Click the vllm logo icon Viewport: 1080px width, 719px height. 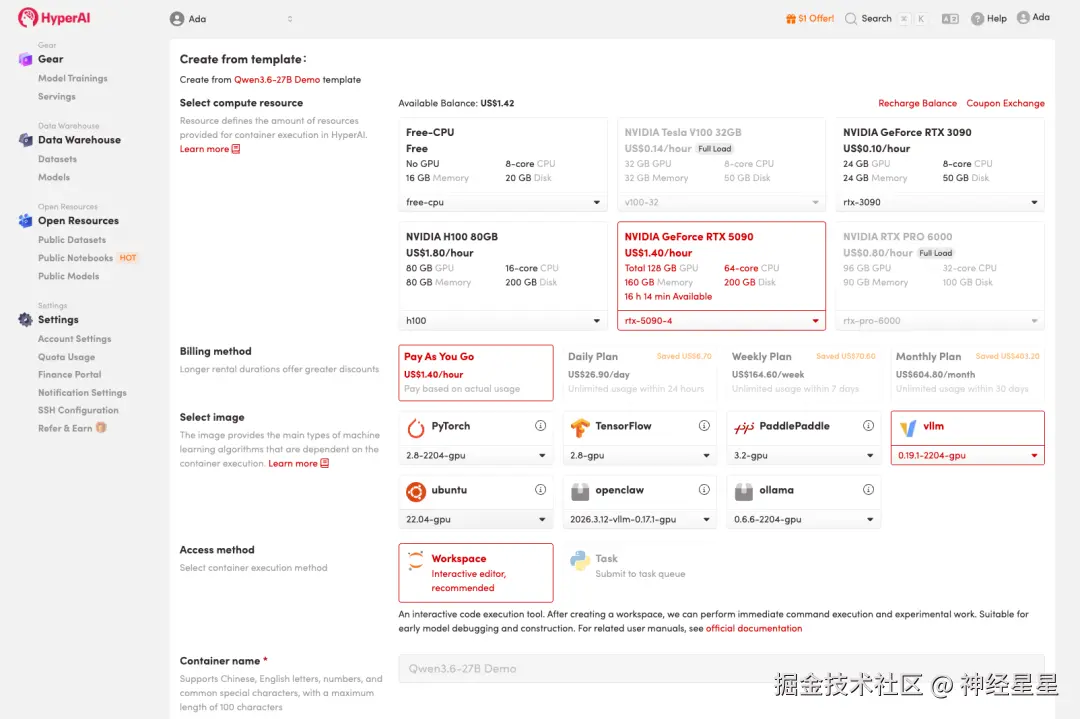pos(908,428)
